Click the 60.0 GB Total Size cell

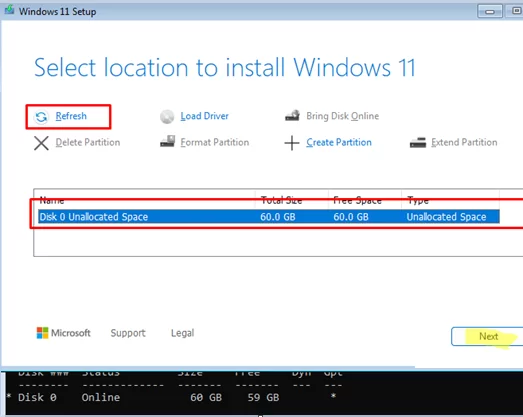pos(278,217)
